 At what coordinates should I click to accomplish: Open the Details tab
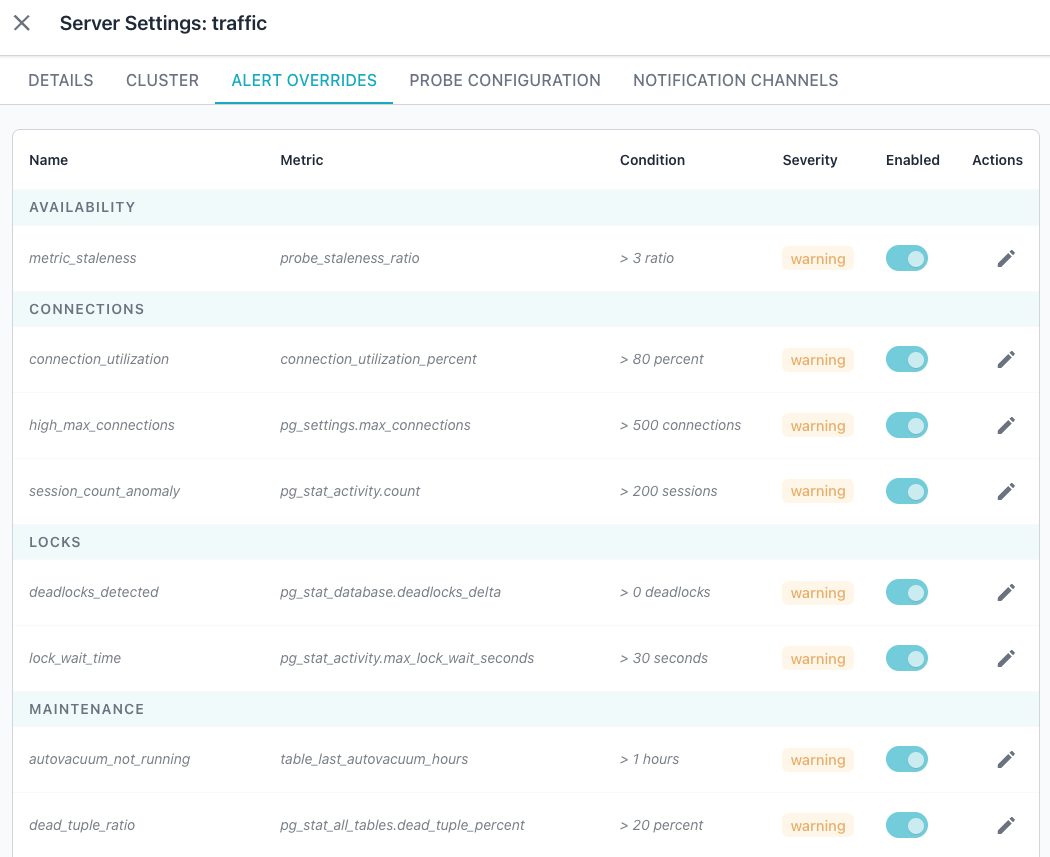pyautogui.click(x=61, y=80)
